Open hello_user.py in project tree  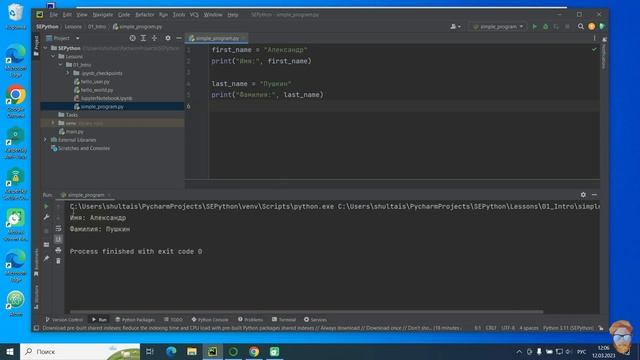click(x=95, y=82)
